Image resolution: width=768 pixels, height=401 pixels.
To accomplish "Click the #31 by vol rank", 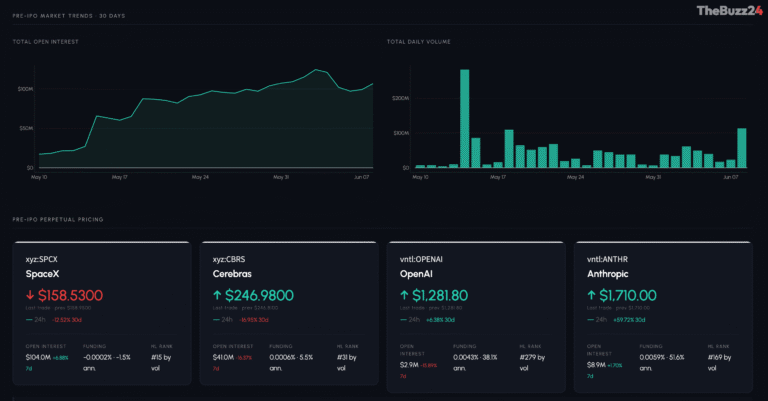I will (x=347, y=362).
